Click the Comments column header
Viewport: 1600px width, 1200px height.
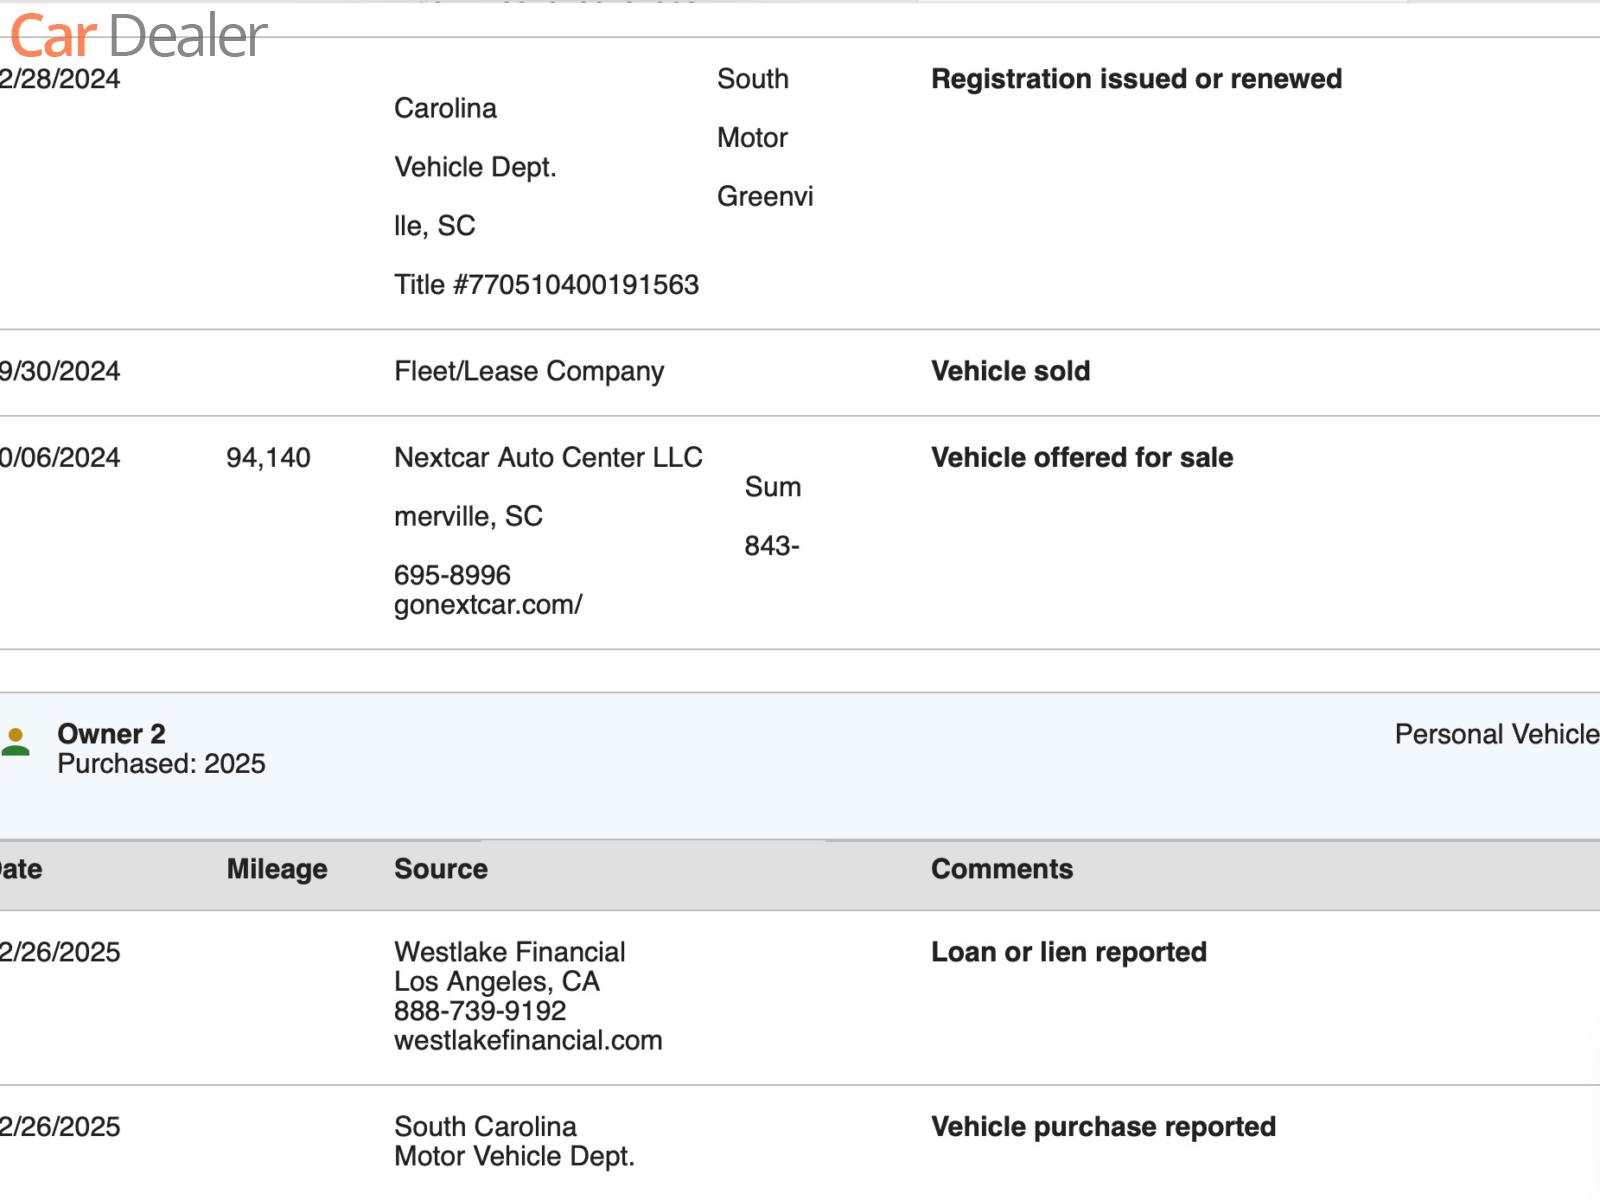1002,869
